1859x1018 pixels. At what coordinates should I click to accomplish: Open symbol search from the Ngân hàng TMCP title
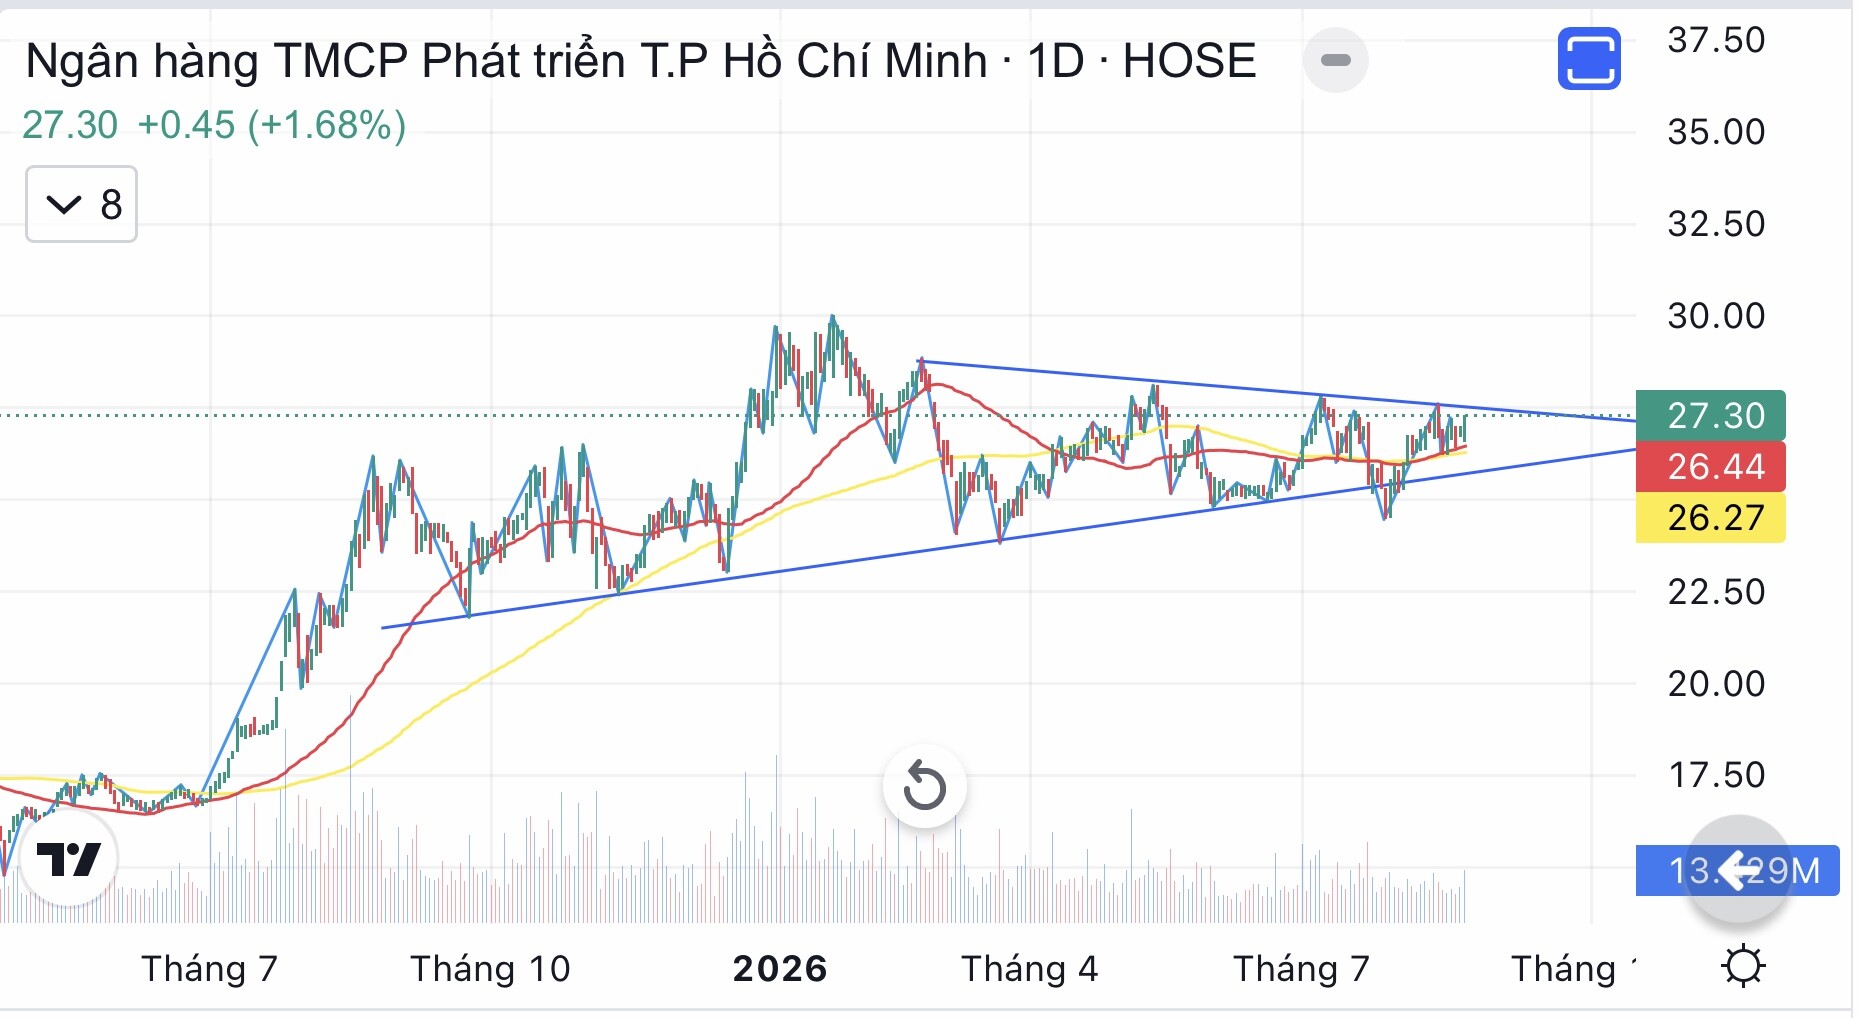tap(506, 61)
